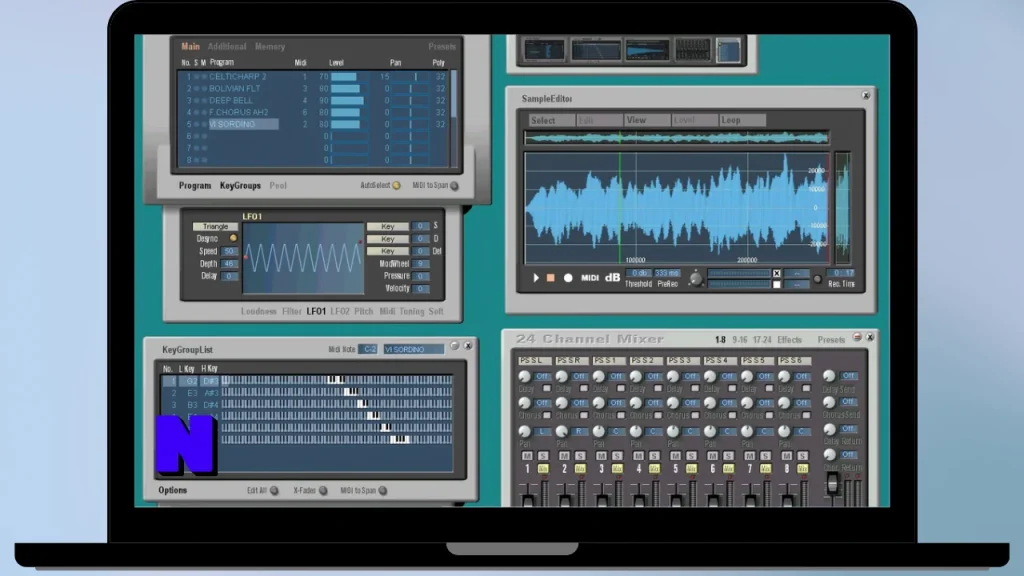1024x576 pixels.
Task: Mute mixer channel 4
Action: [x=638, y=456]
